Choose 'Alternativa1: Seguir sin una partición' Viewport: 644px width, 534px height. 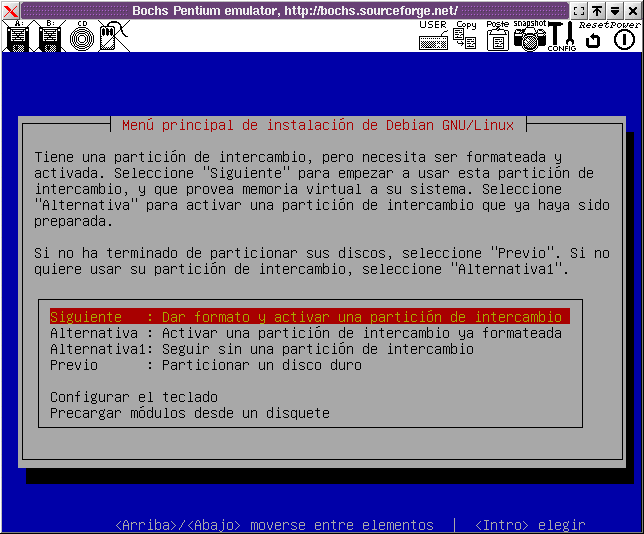(x=262, y=349)
